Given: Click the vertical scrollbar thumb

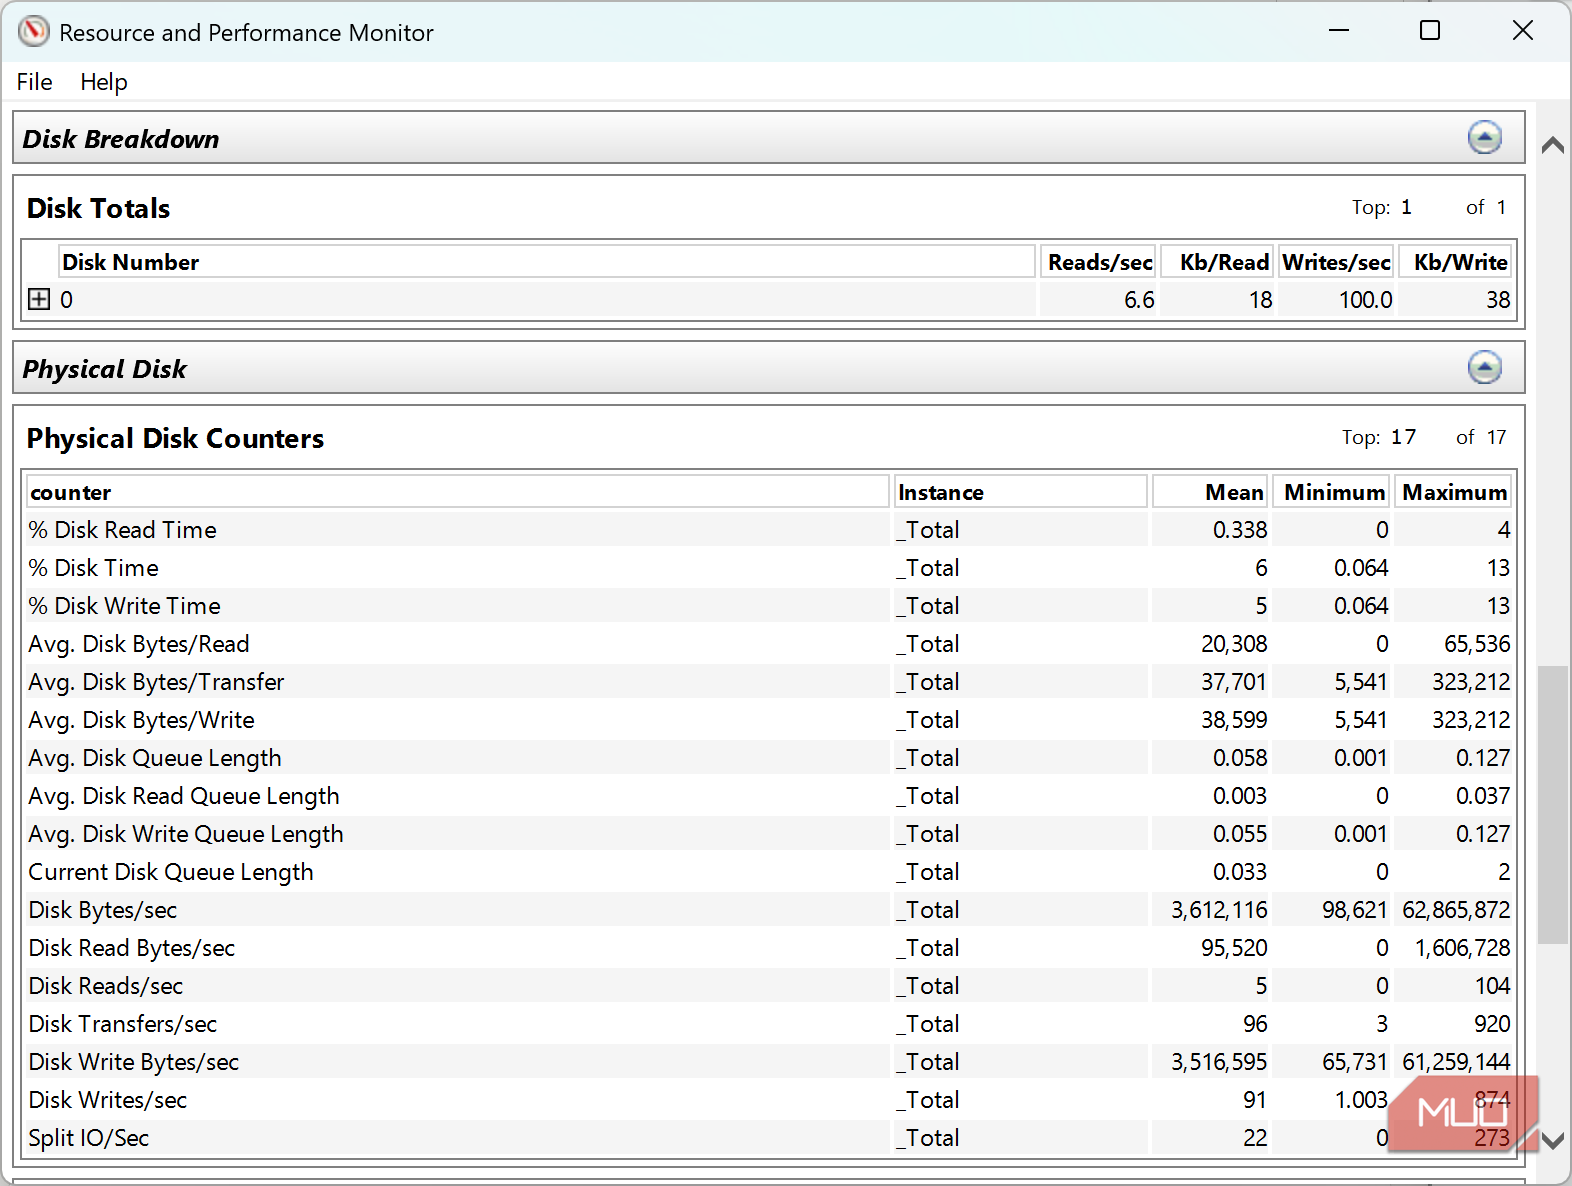Looking at the screenshot, I should click(1552, 805).
